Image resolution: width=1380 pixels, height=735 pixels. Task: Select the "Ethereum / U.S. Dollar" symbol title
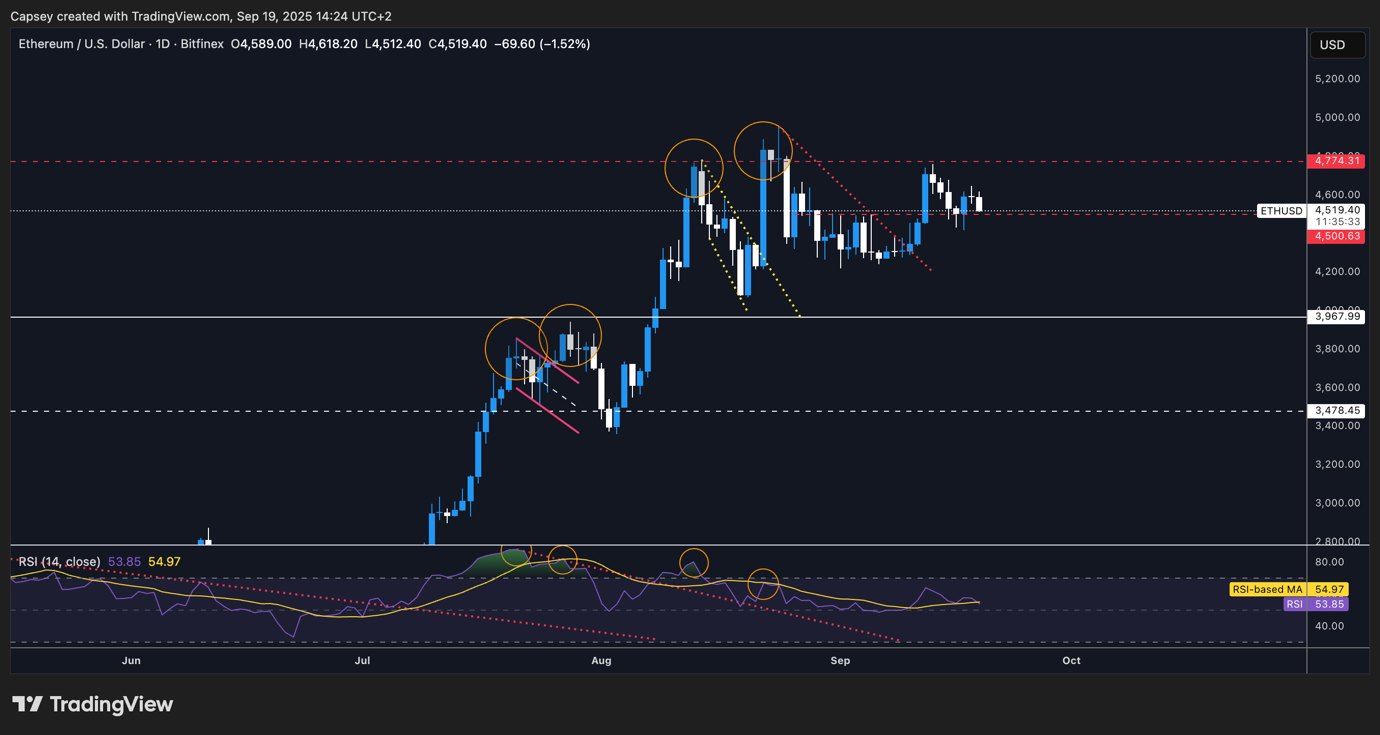[x=81, y=43]
